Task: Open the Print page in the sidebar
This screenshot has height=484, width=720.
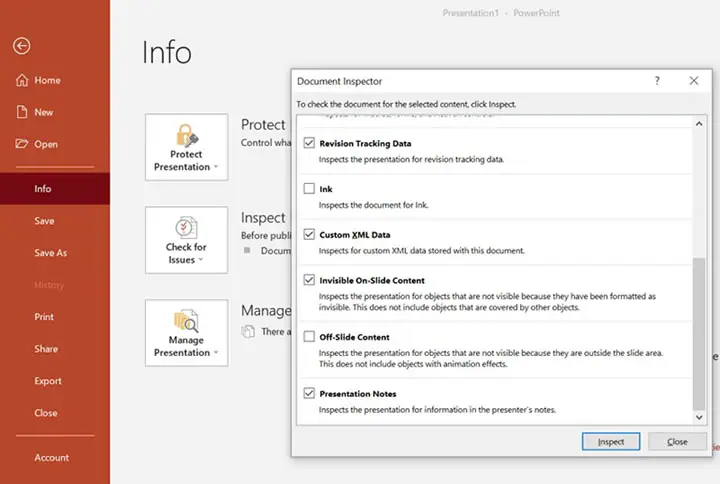Action: (x=44, y=317)
